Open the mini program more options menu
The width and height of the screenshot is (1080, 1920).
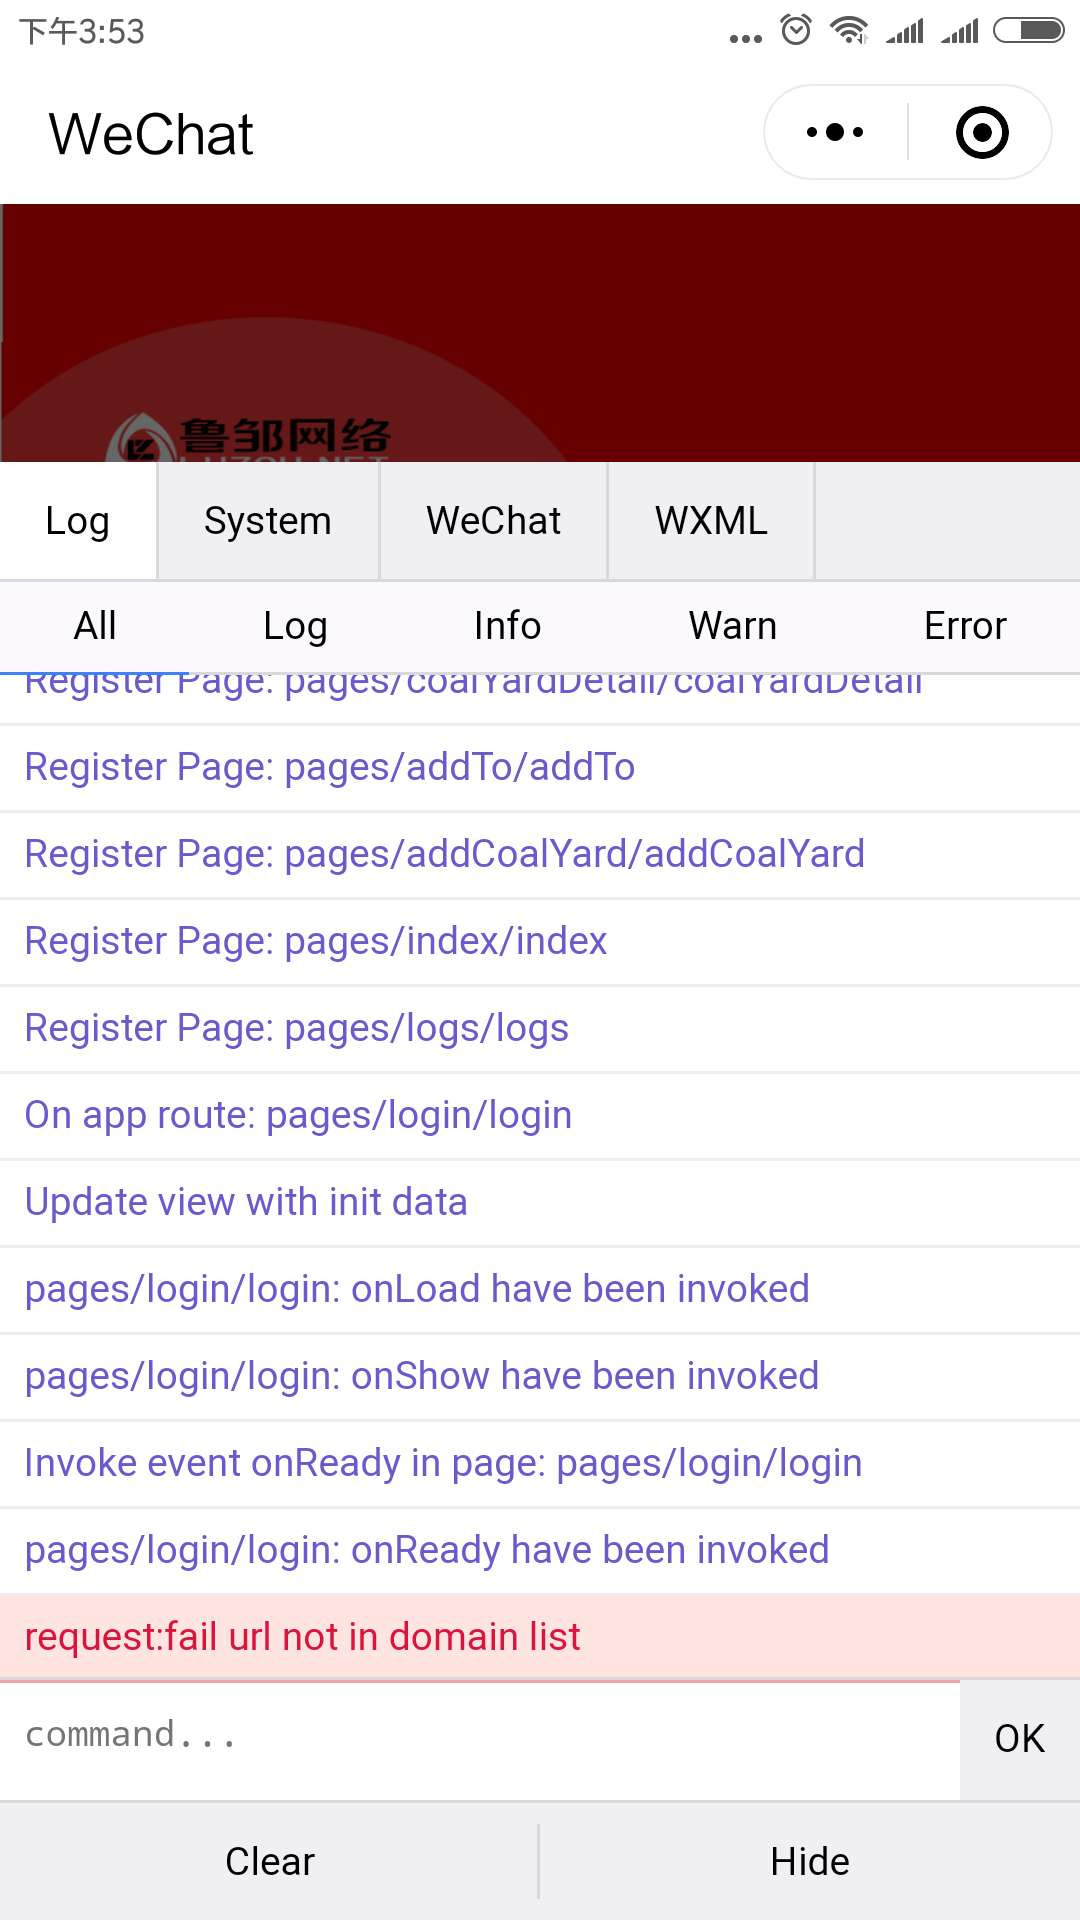click(835, 132)
